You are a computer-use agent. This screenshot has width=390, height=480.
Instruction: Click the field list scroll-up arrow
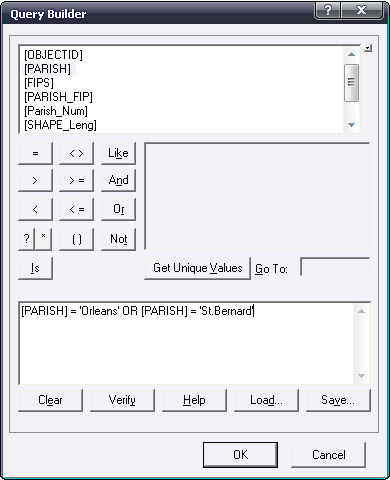coord(351,54)
